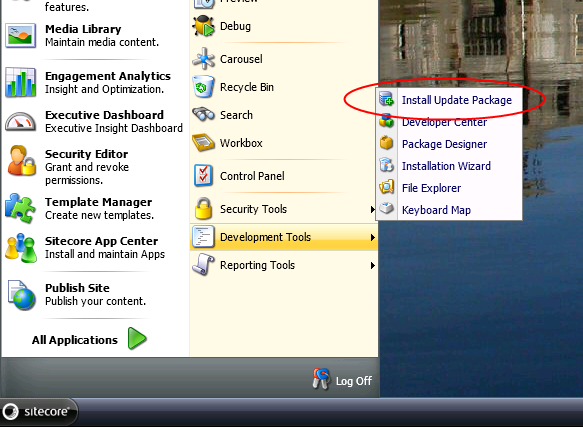Click the Development Tools label
Image resolution: width=583 pixels, height=427 pixels.
265,237
